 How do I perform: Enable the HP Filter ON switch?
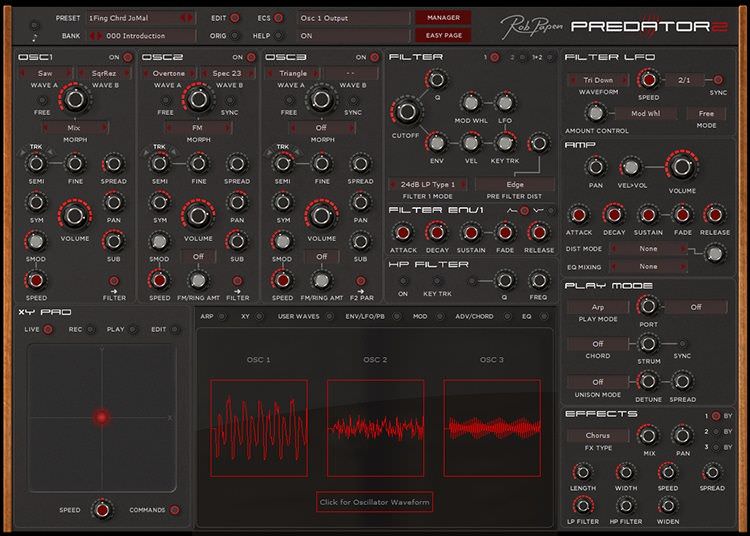(402, 280)
